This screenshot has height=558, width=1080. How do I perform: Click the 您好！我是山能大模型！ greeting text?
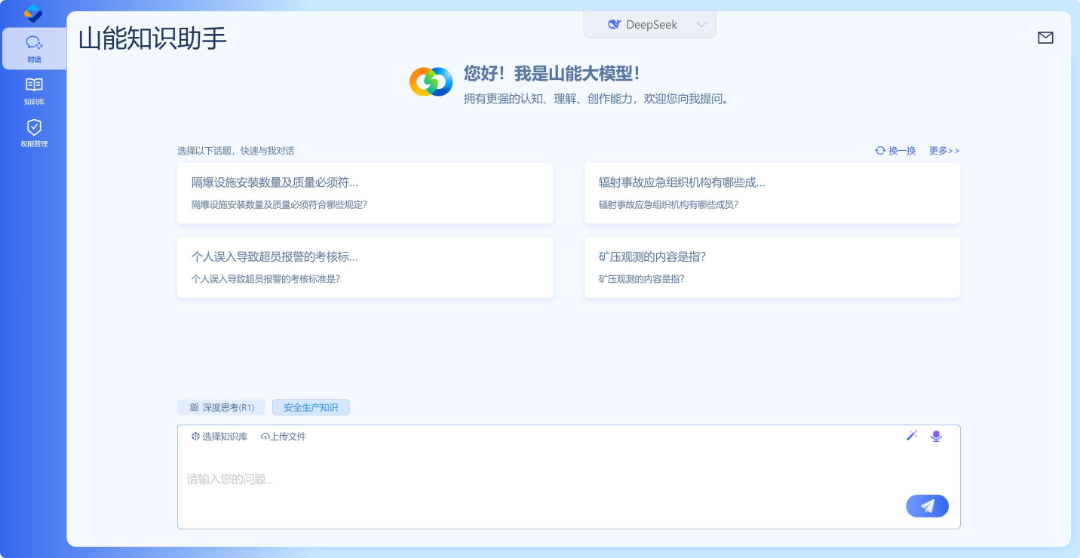[x=552, y=74]
